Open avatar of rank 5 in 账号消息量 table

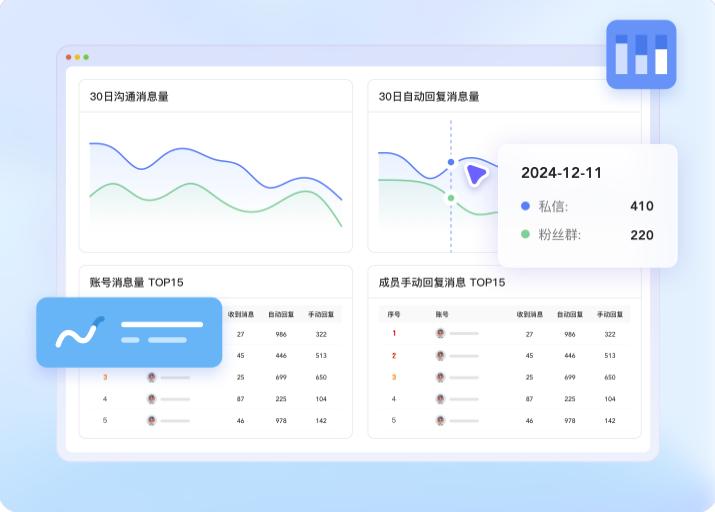[151, 420]
